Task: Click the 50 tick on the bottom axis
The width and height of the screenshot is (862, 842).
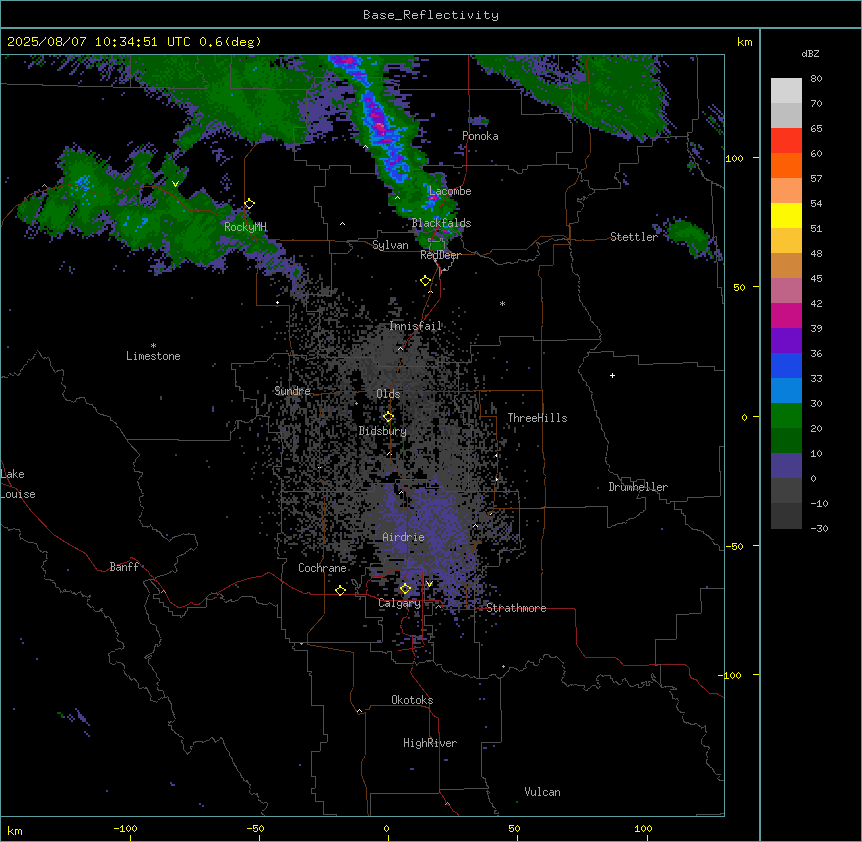Action: pos(514,828)
